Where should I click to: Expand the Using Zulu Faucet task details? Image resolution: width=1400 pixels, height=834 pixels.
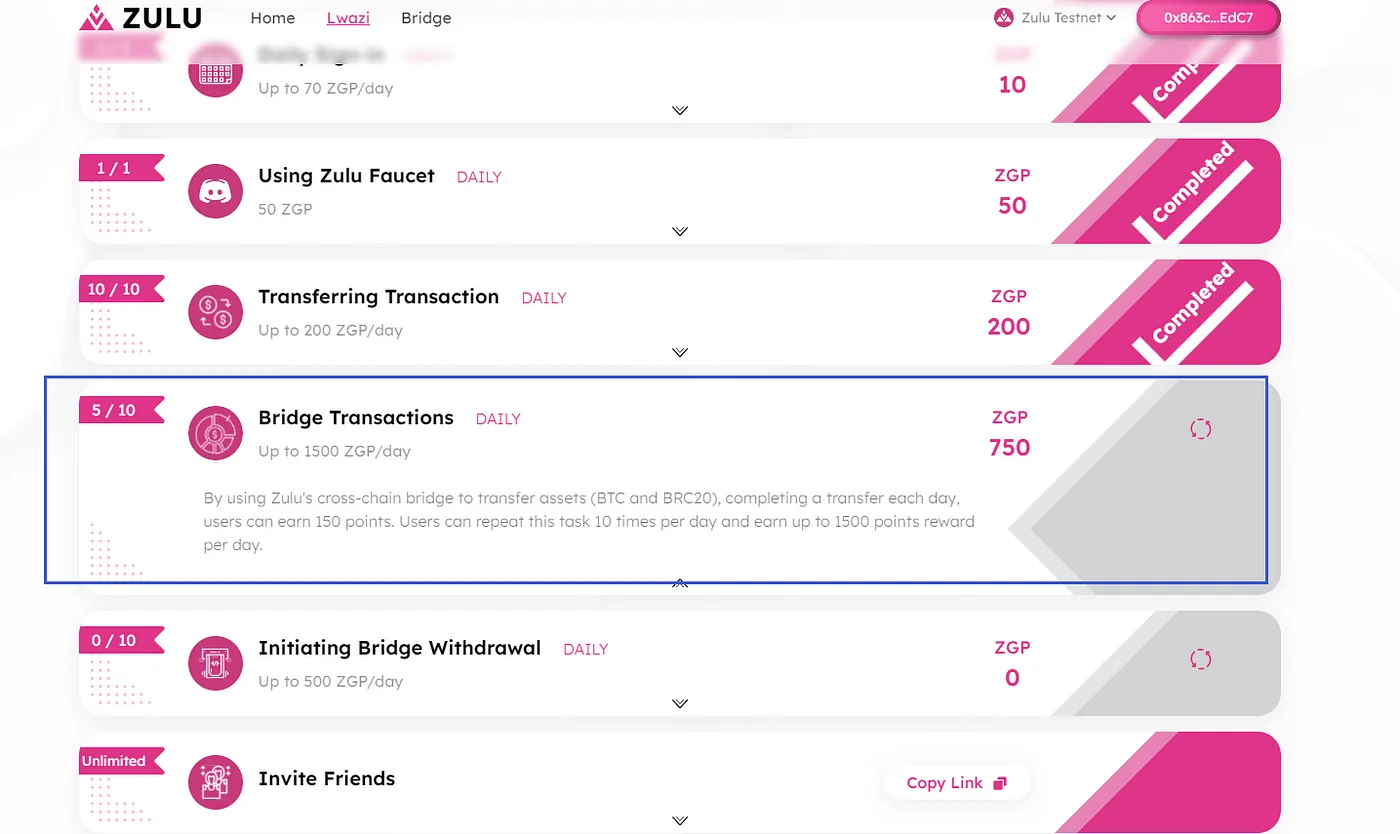pos(680,231)
